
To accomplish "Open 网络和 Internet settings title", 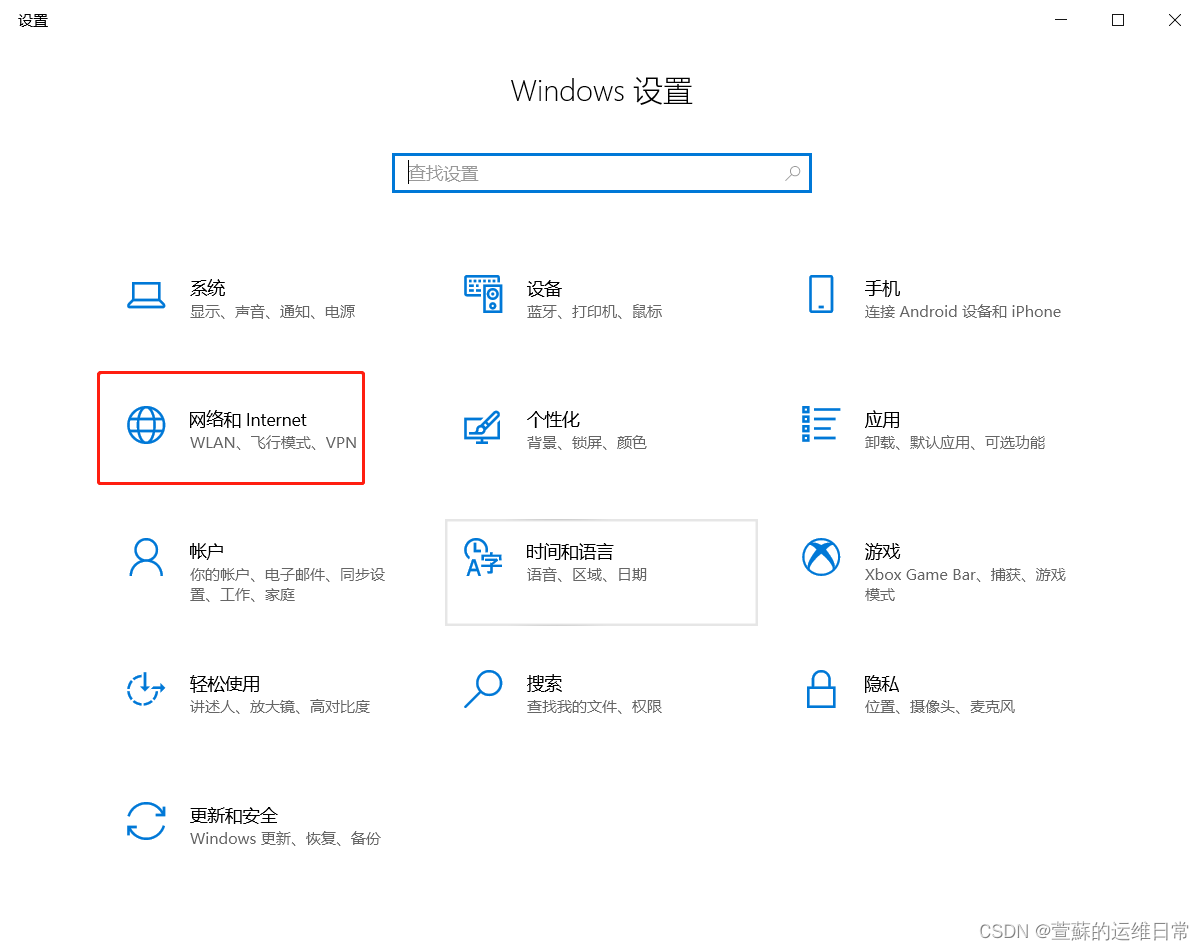I will (x=248, y=420).
